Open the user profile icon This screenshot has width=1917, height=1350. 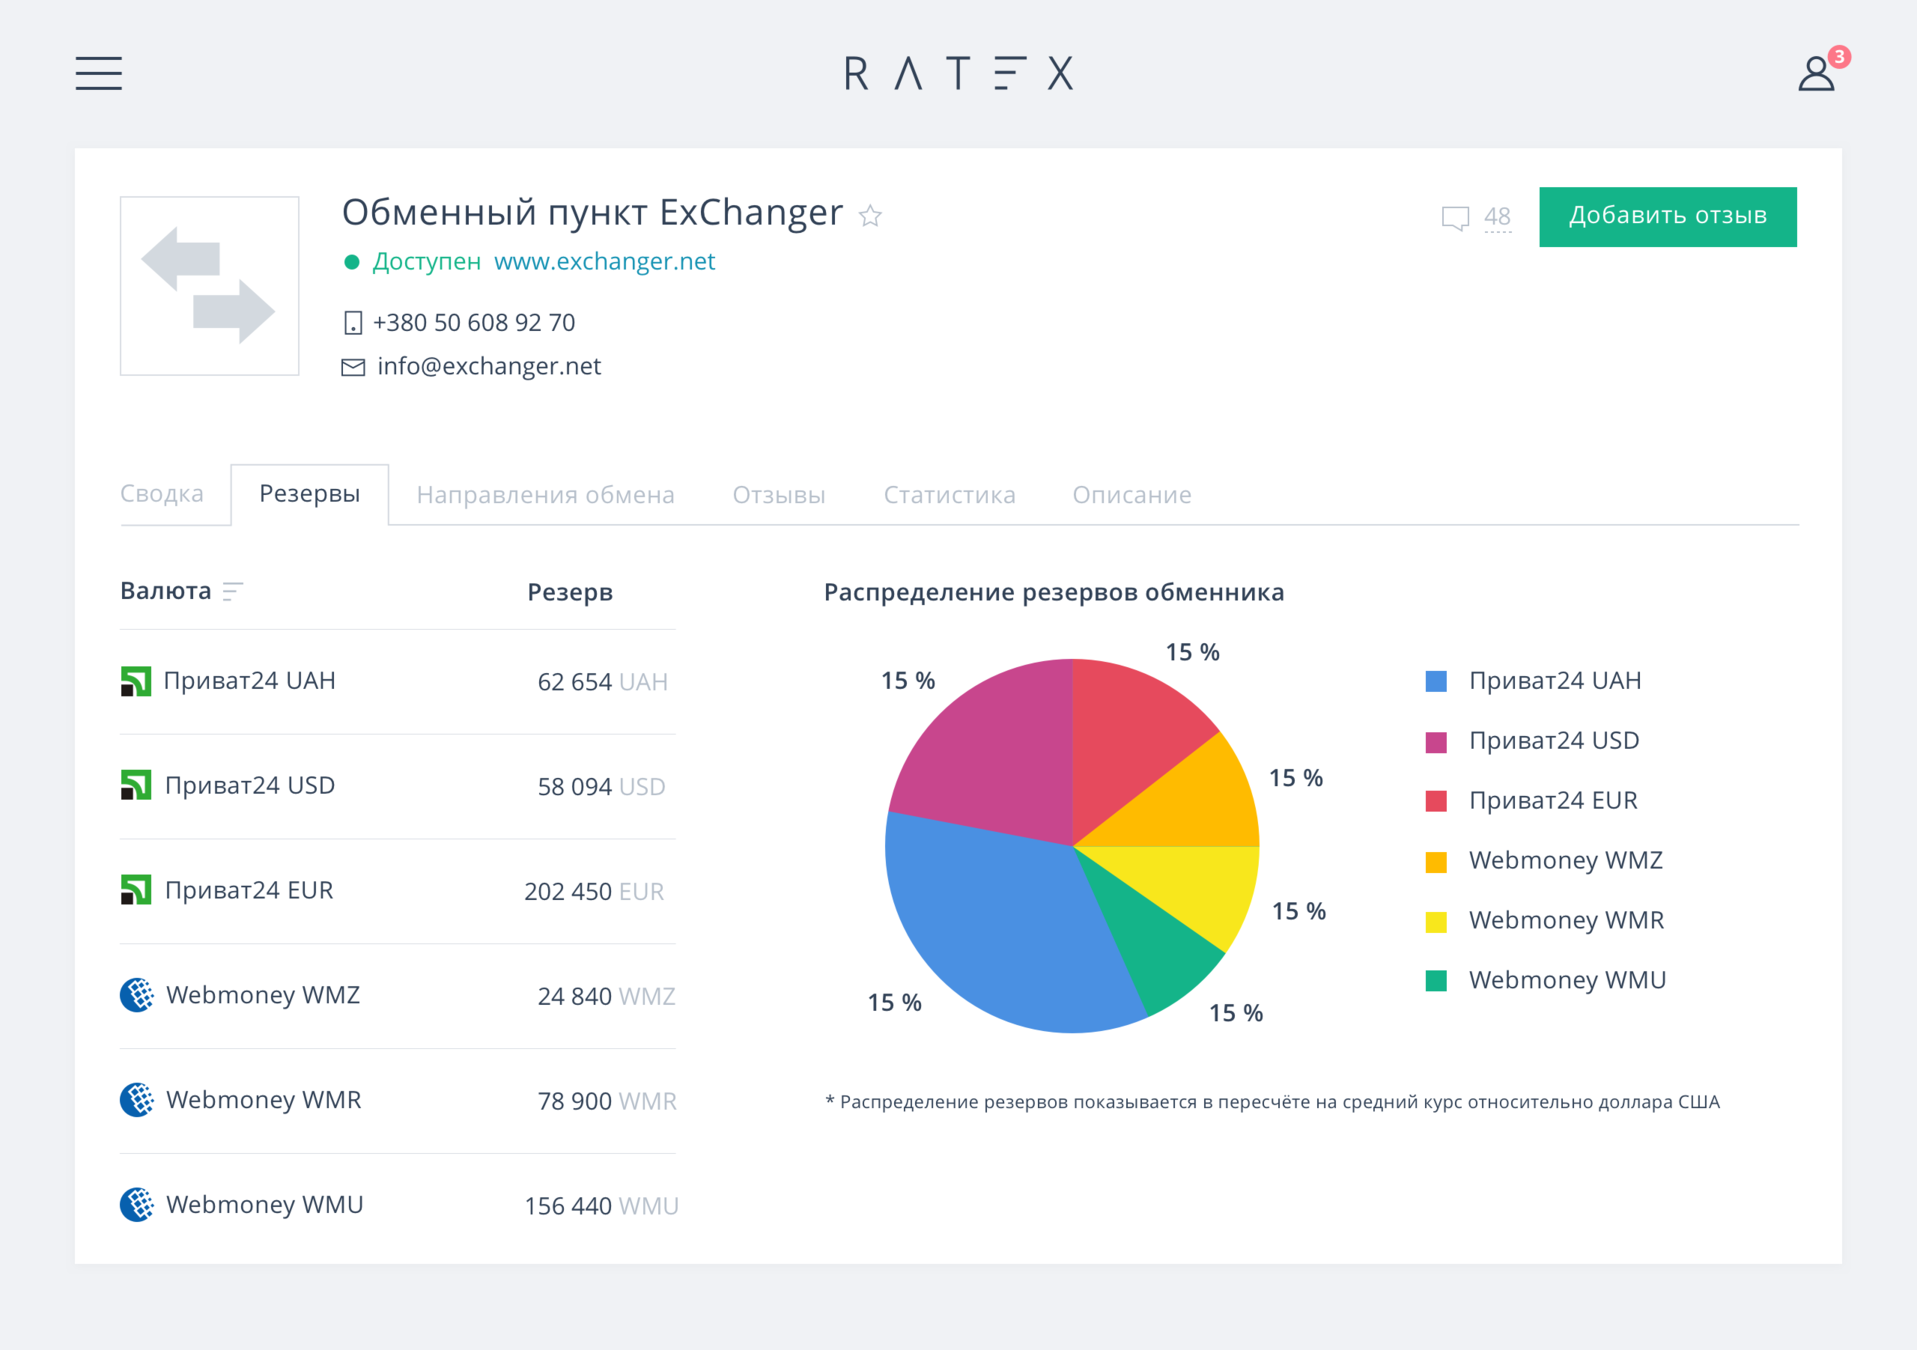(1815, 75)
